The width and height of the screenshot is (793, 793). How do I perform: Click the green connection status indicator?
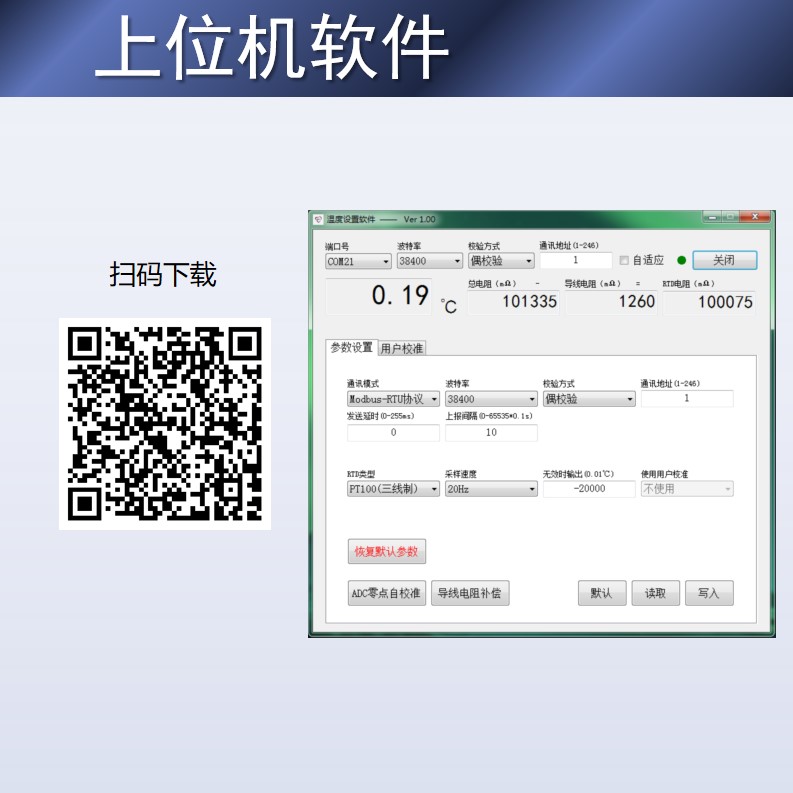681,260
